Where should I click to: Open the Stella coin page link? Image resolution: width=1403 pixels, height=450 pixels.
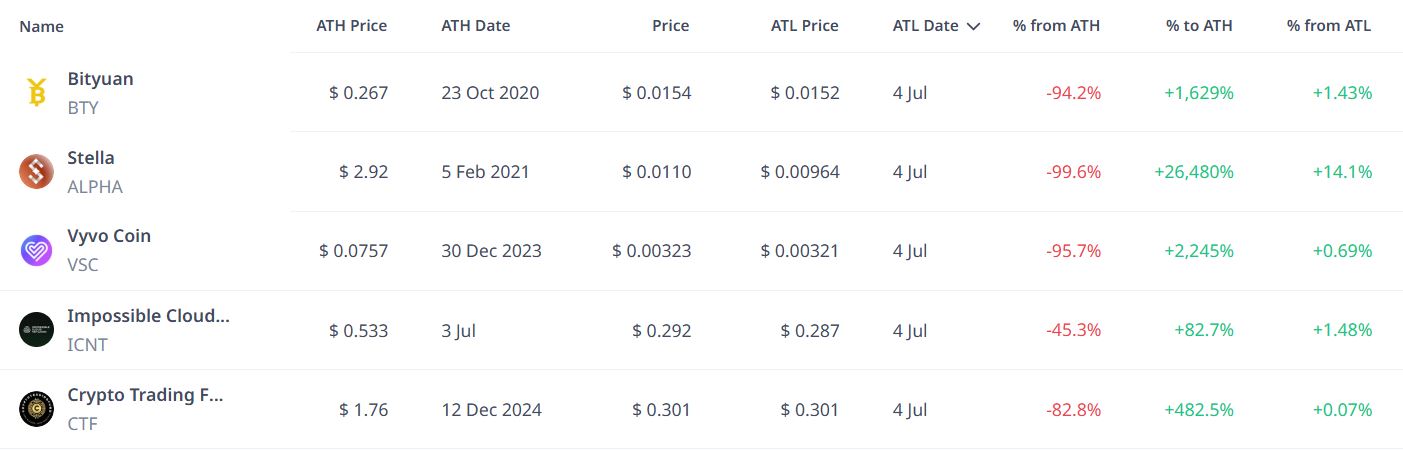(91, 158)
